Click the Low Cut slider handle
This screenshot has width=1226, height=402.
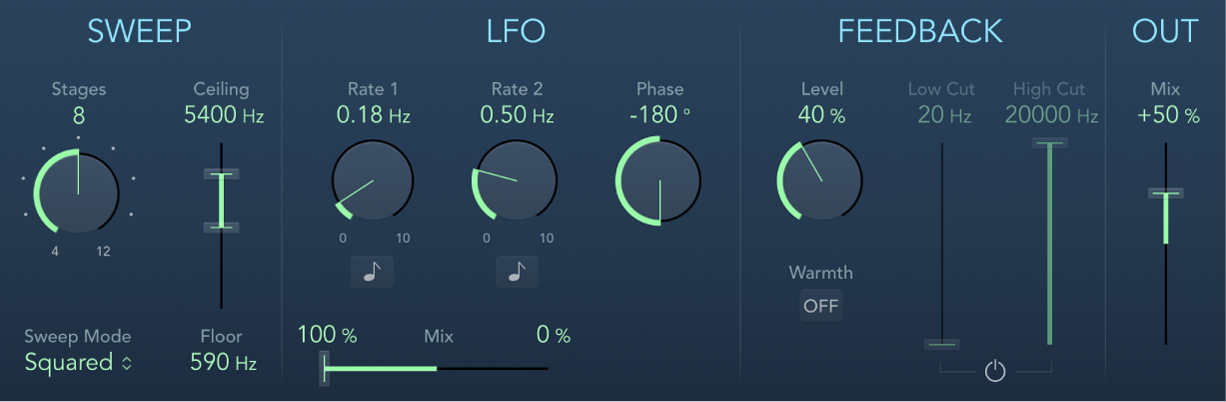point(941,344)
